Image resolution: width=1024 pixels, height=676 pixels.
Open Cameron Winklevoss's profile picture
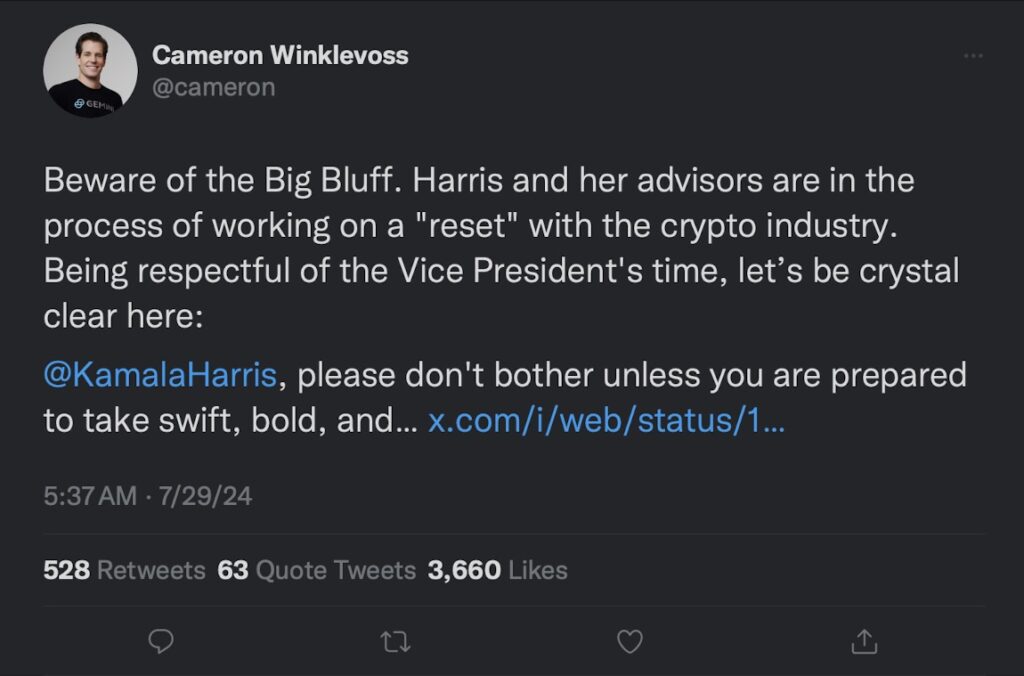pos(90,71)
